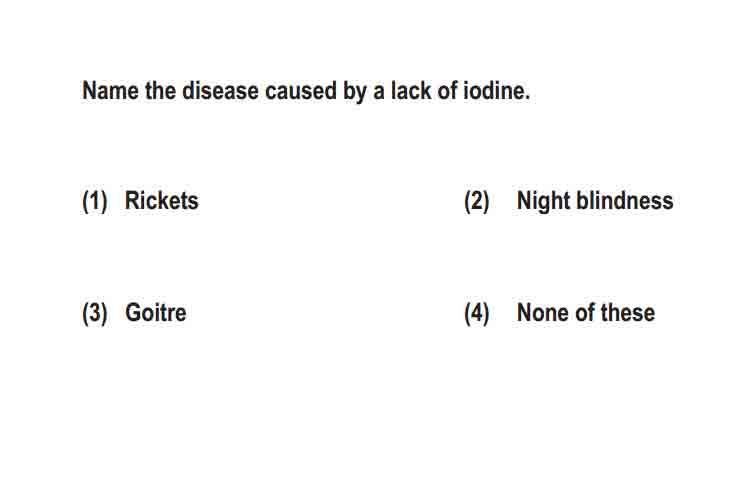The height and width of the screenshot is (500, 750).
Task: Click the word disease in the question
Action: pyautogui.click(x=220, y=90)
